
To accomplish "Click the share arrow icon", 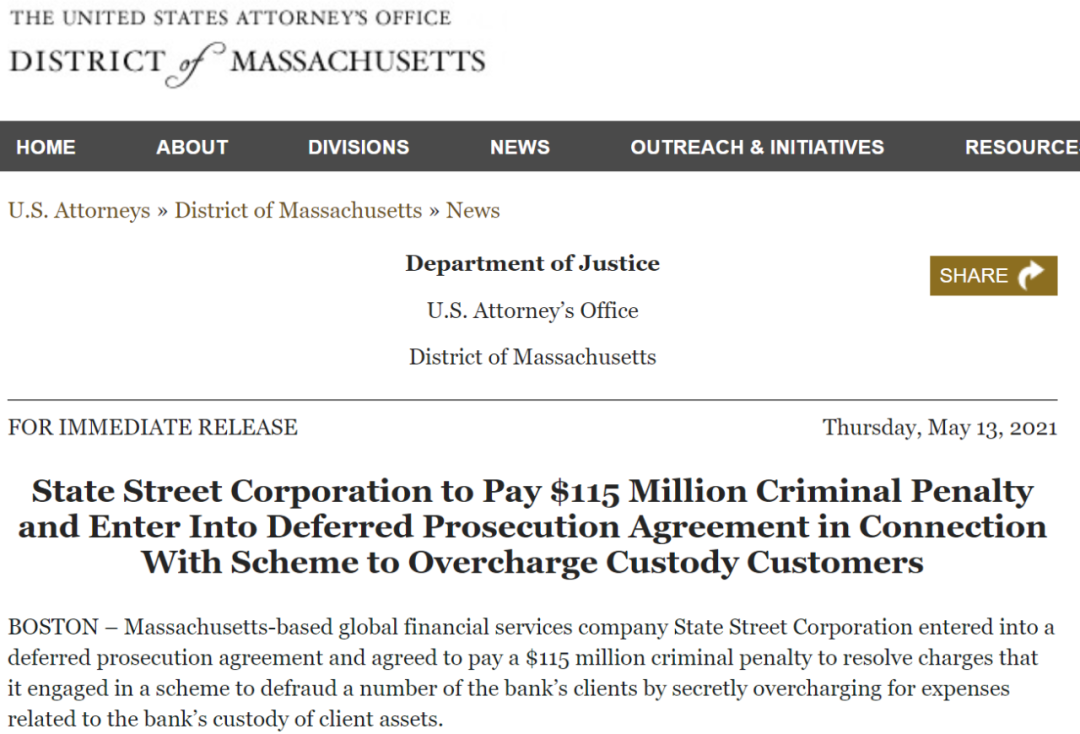I will tap(1031, 275).
